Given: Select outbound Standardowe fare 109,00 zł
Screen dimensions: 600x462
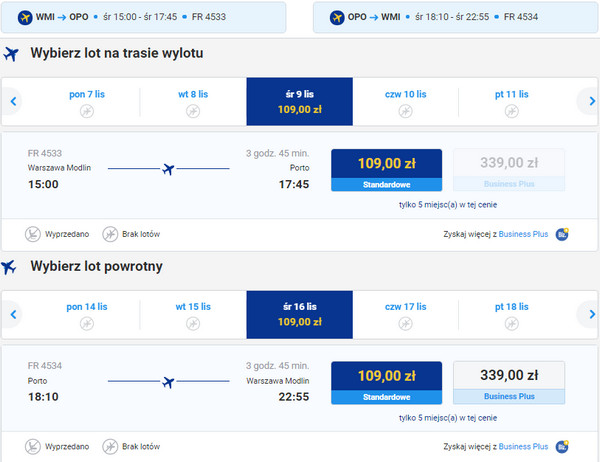Looking at the screenshot, I should [x=386, y=170].
